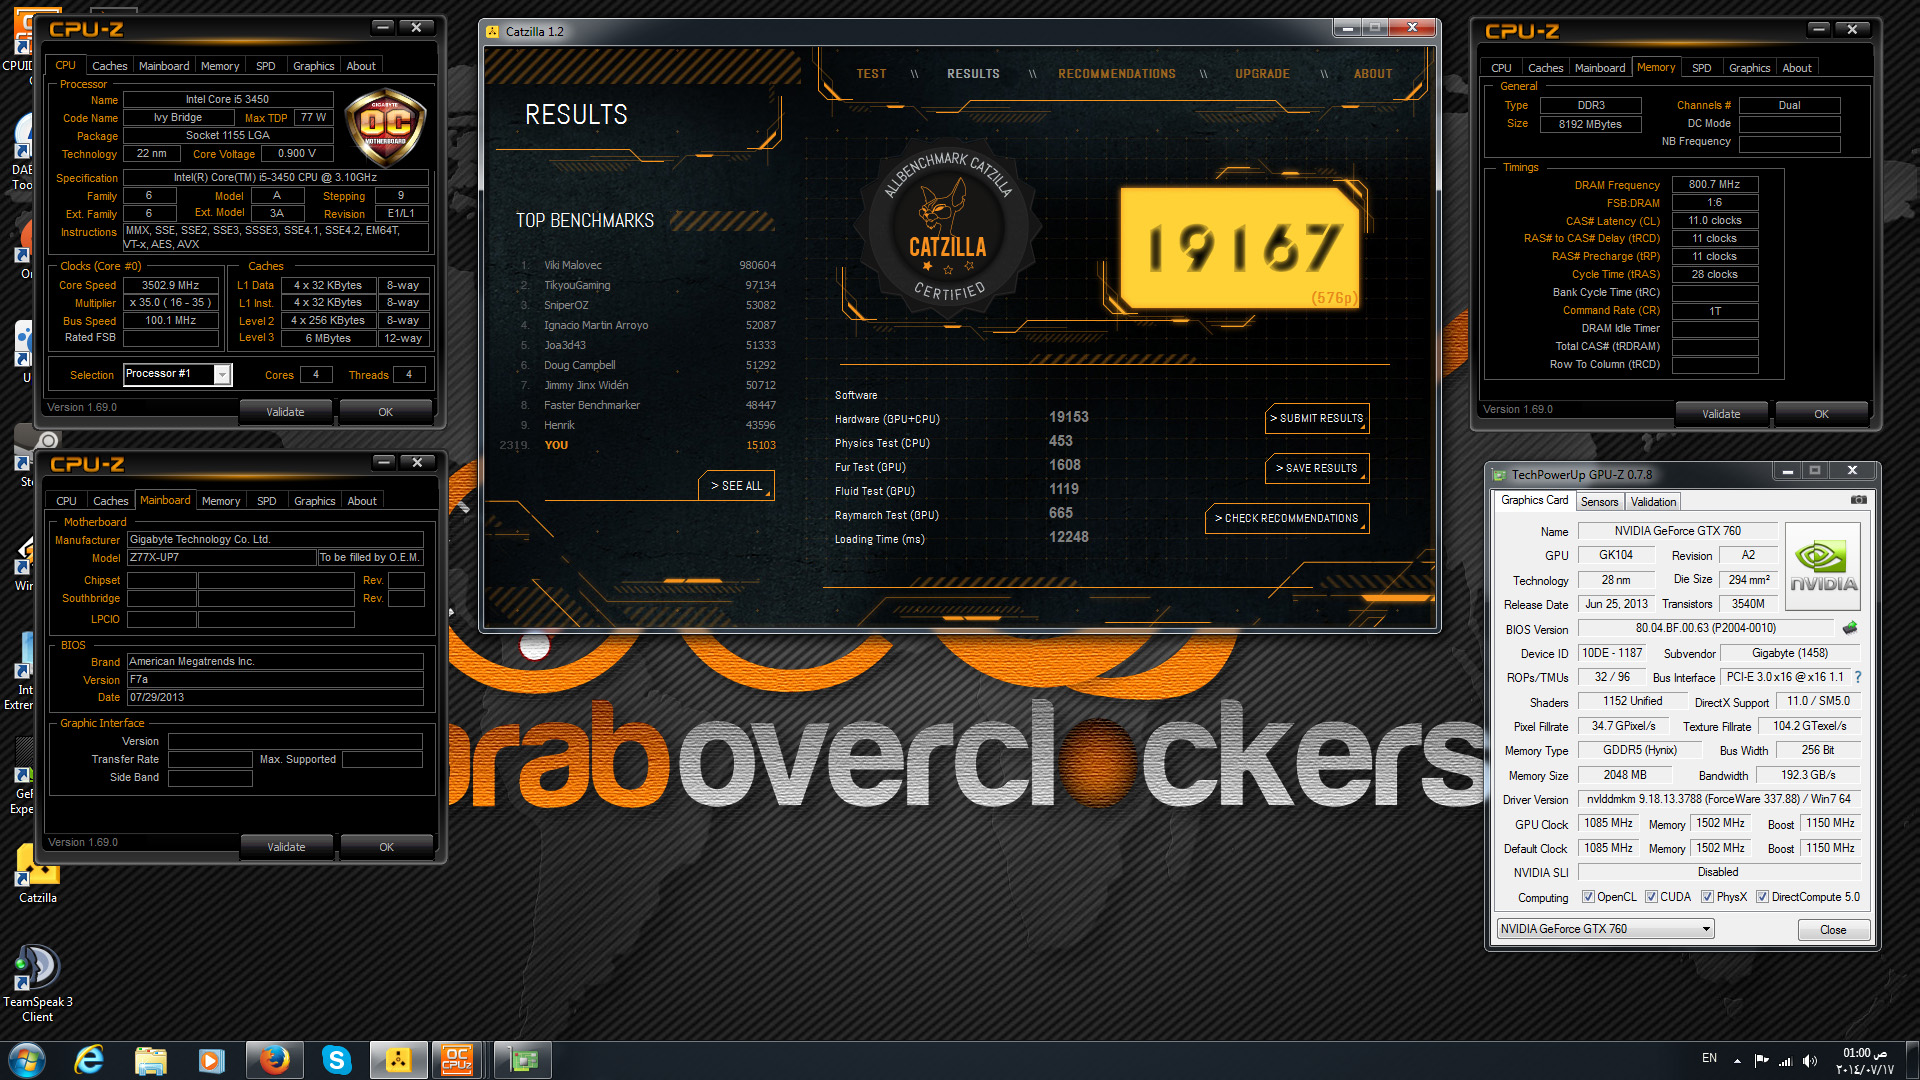This screenshot has height=1080, width=1920.
Task: Open the Sensors tab in GPU-Z
Action: click(x=1599, y=502)
